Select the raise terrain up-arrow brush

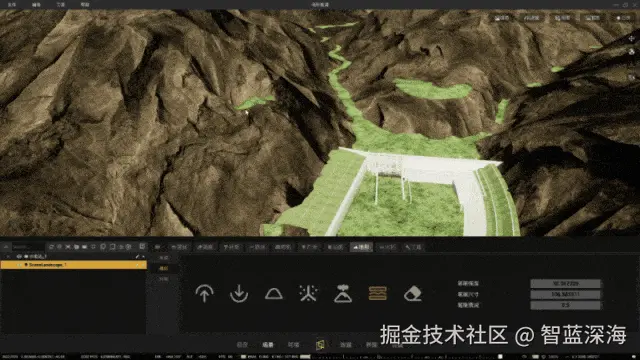(204, 293)
